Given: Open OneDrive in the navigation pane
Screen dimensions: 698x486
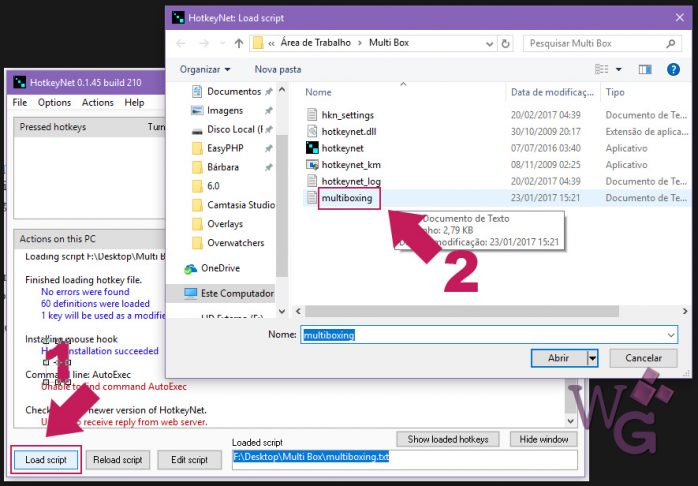Looking at the screenshot, I should 220,268.
